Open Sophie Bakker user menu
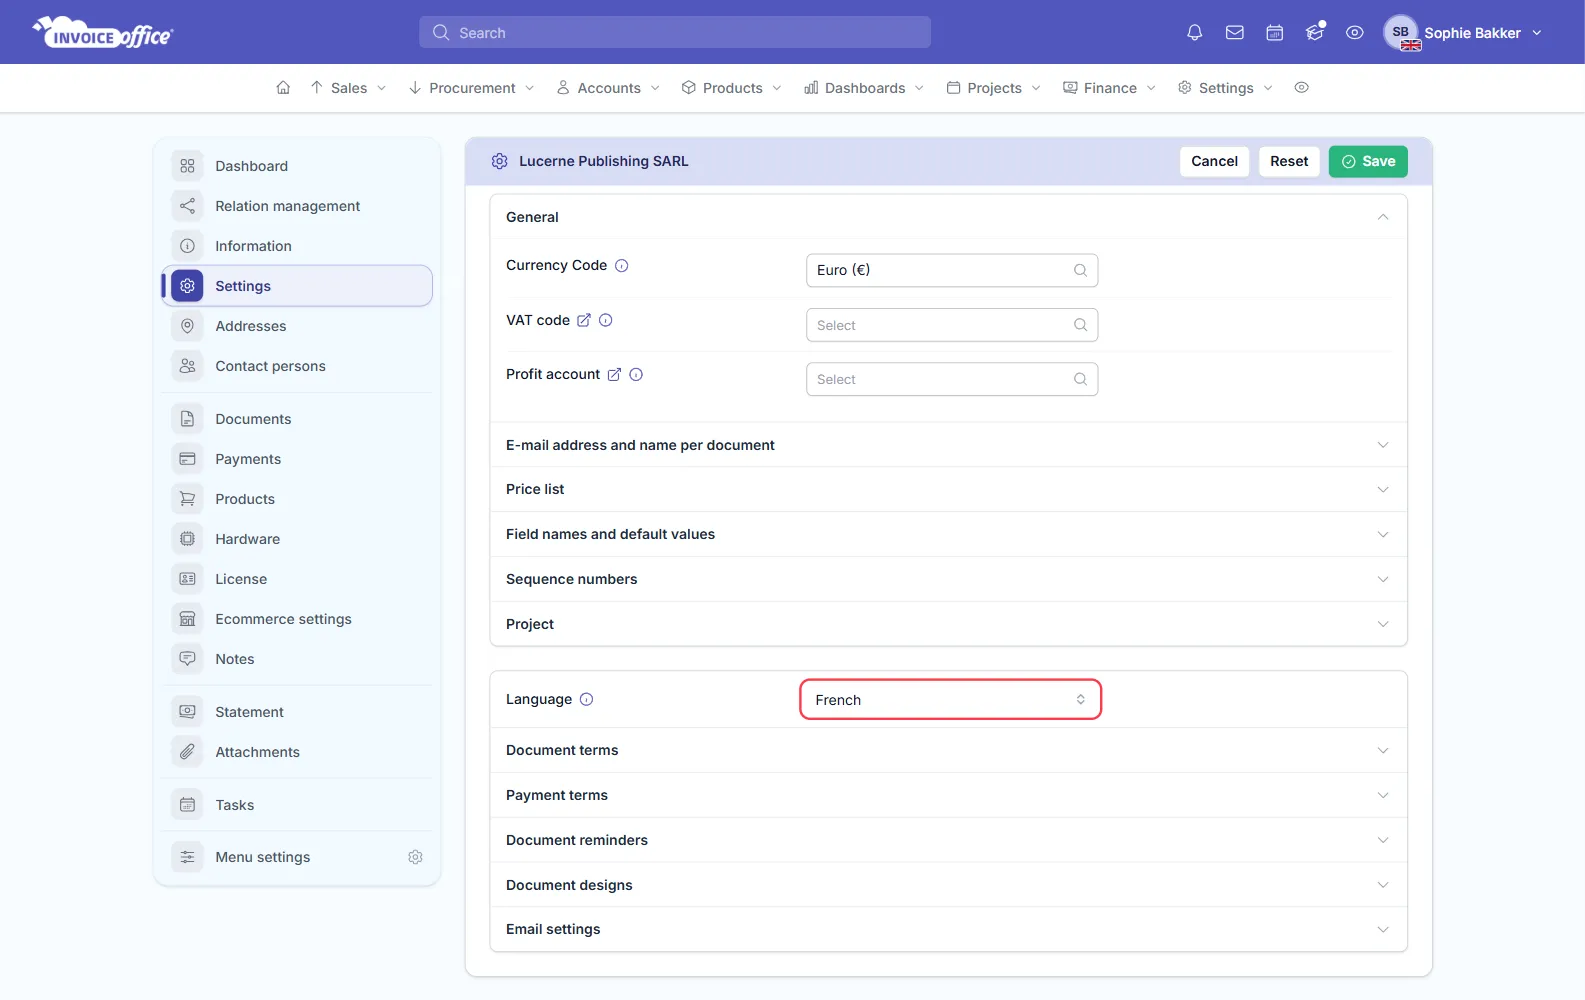 (1463, 33)
